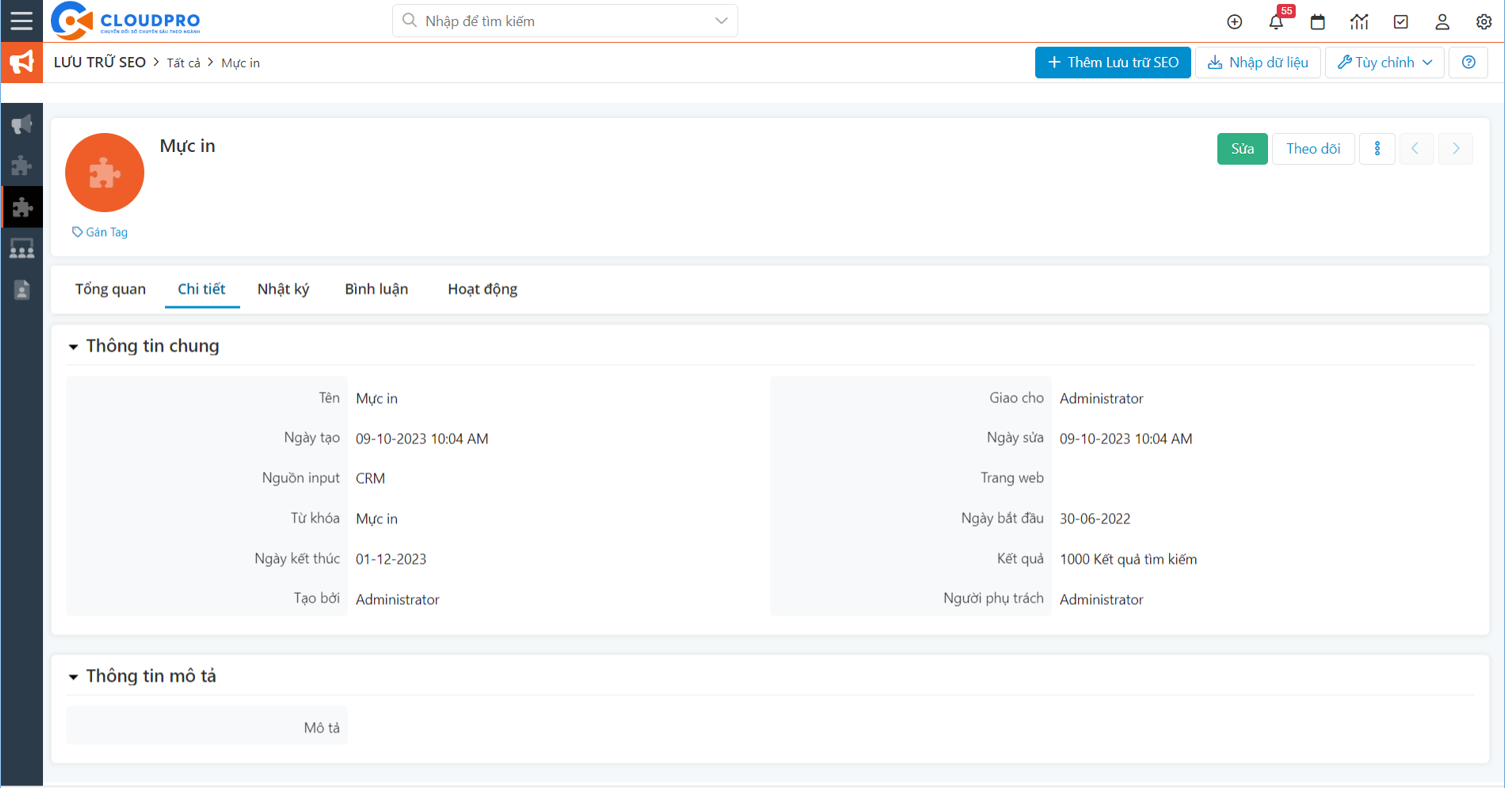
Task: Focus the Nhập để tìm kiếm search field
Action: click(x=565, y=21)
